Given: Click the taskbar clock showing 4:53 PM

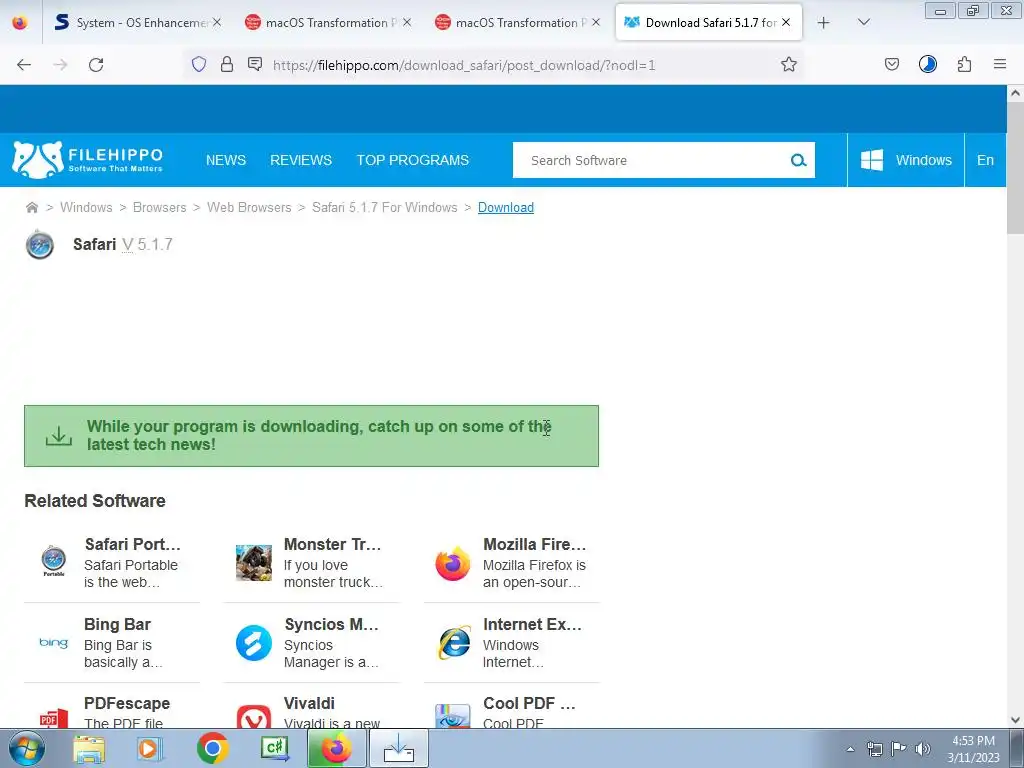Looking at the screenshot, I should pos(973,749).
